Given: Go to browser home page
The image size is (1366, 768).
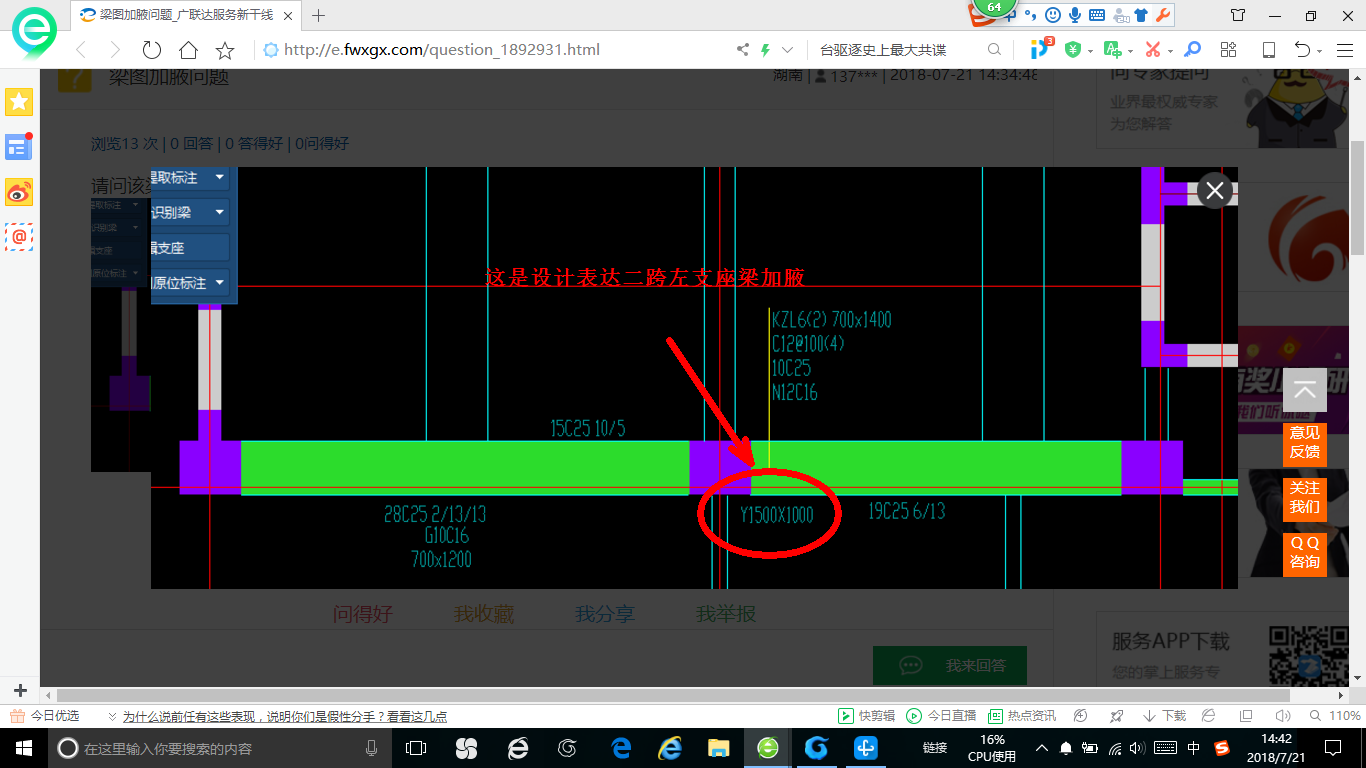Looking at the screenshot, I should click(188, 50).
